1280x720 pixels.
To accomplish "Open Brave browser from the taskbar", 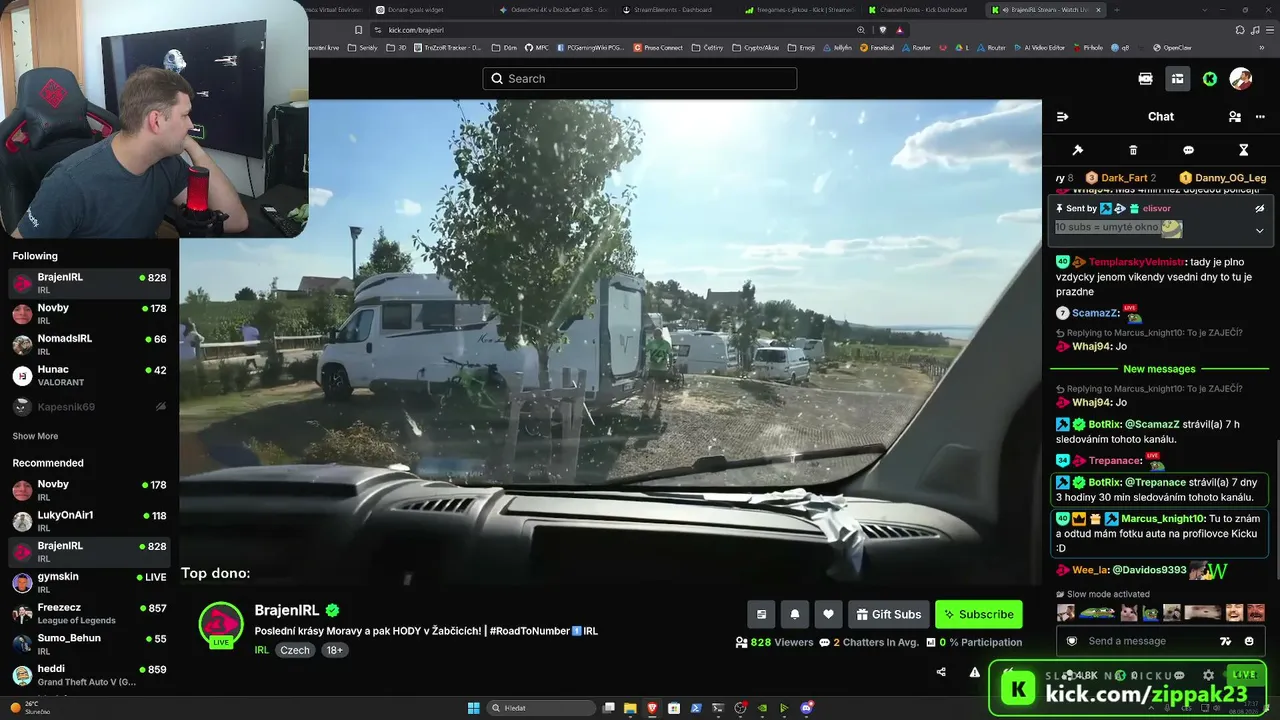I will click(x=652, y=708).
